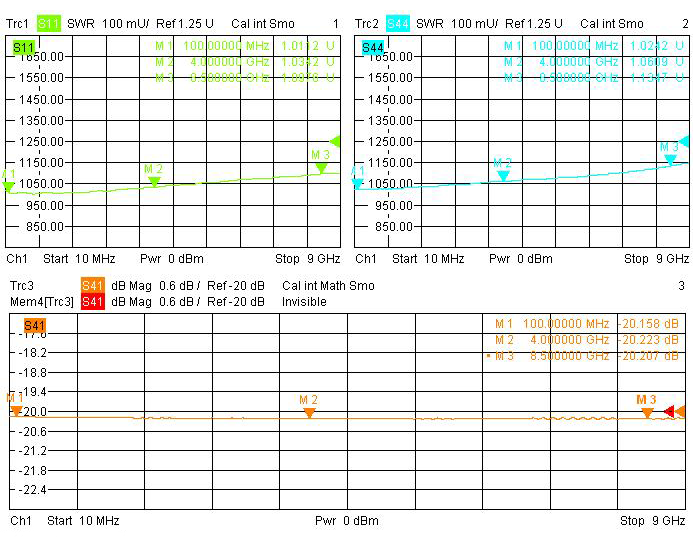Click orange S41 label on Trc3 line
Screen dimensions: 693x537
click(x=93, y=286)
